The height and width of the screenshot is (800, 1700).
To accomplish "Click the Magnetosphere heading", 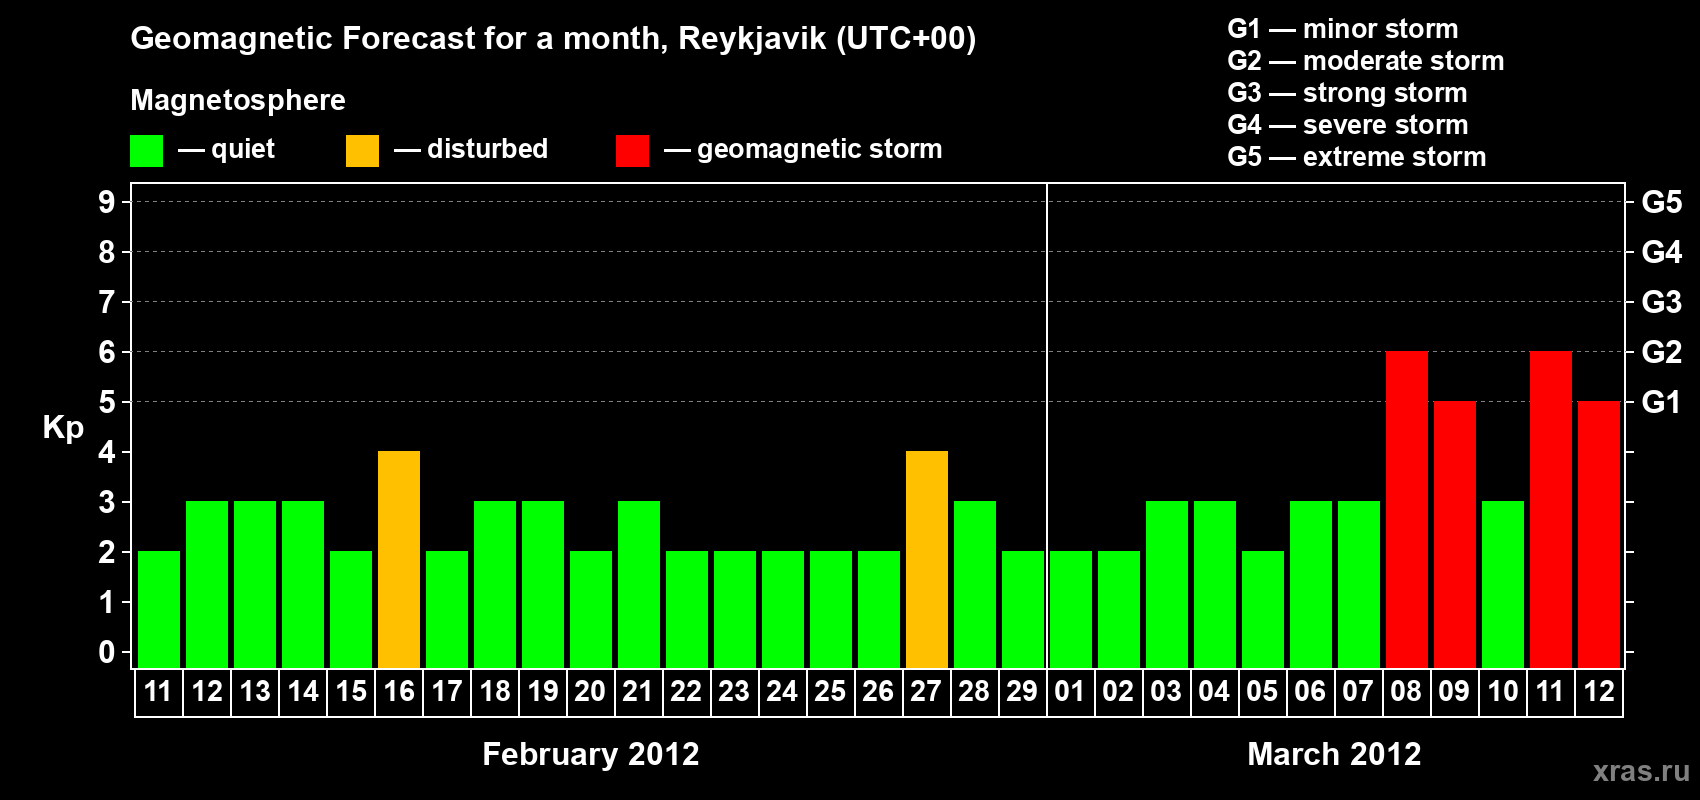I will [238, 100].
